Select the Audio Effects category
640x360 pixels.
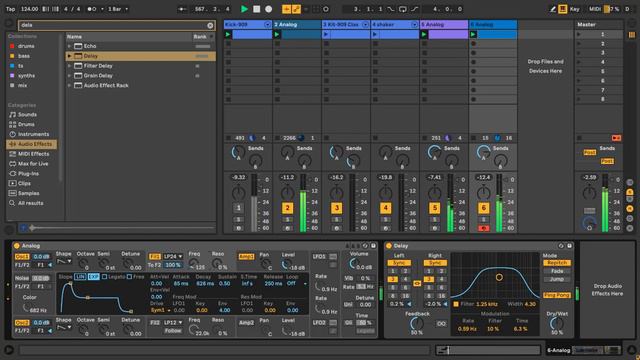point(31,144)
